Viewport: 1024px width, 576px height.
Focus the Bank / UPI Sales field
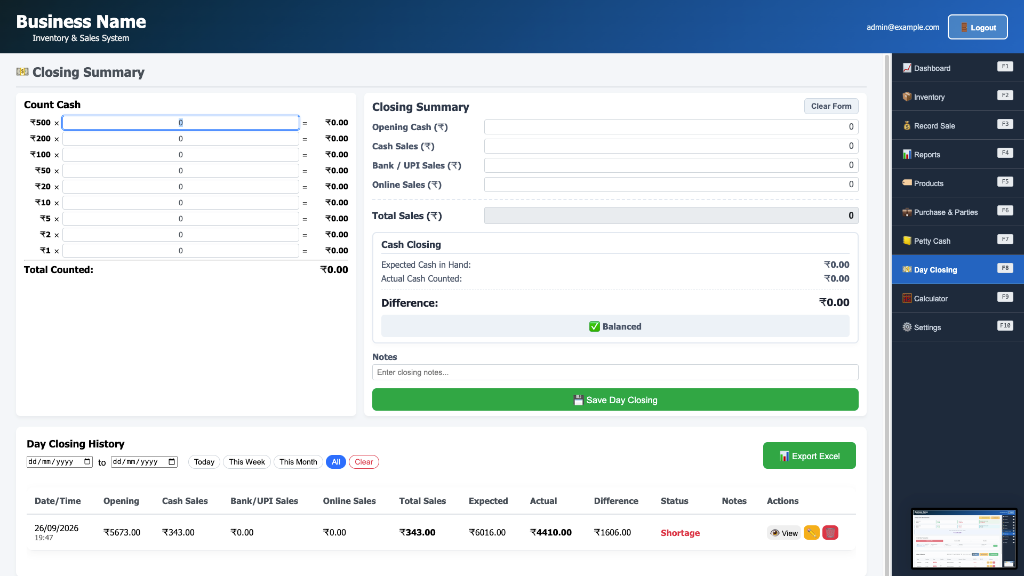point(671,165)
